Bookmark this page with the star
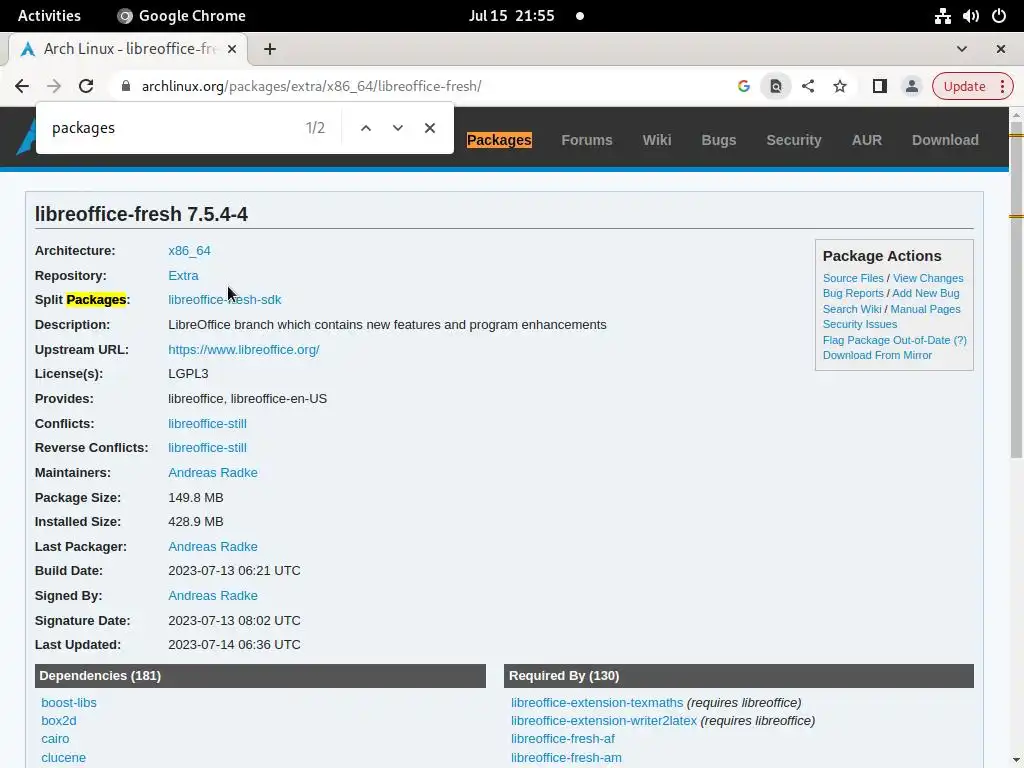 tap(840, 86)
